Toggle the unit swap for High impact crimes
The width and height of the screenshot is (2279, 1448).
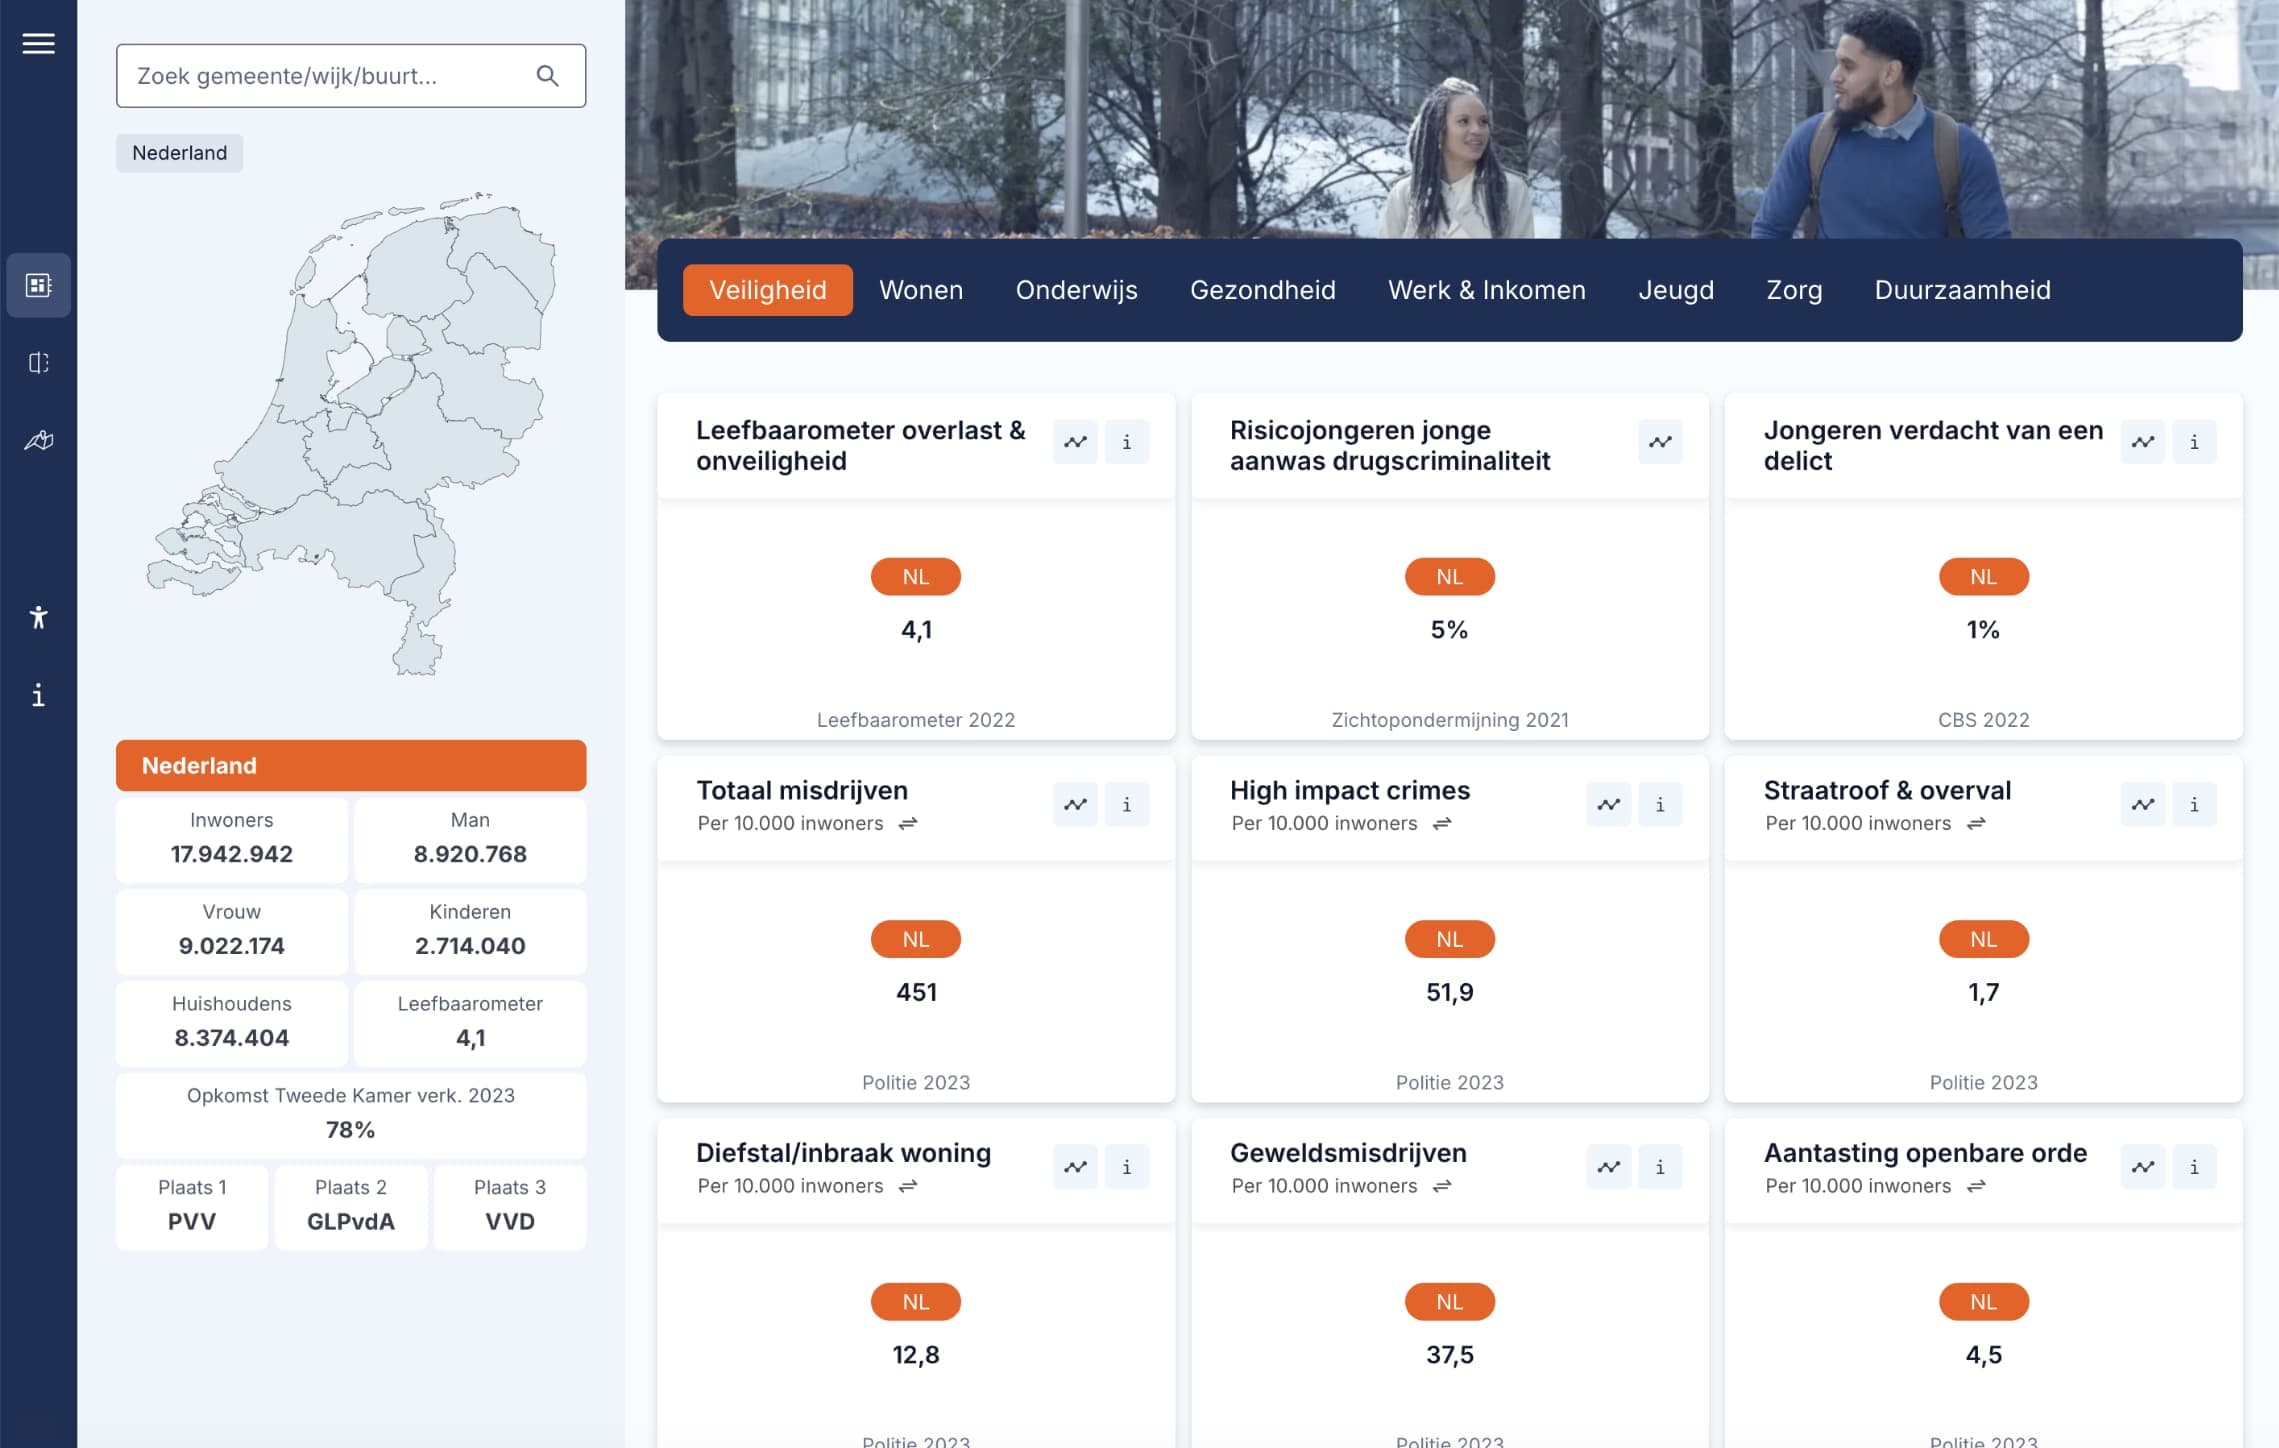click(x=1440, y=824)
